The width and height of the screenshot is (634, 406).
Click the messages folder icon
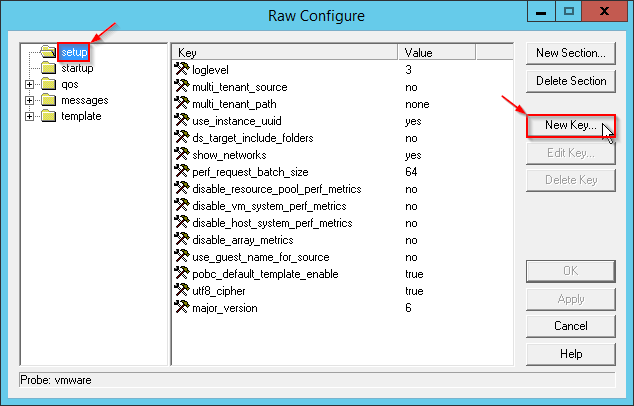(47, 100)
